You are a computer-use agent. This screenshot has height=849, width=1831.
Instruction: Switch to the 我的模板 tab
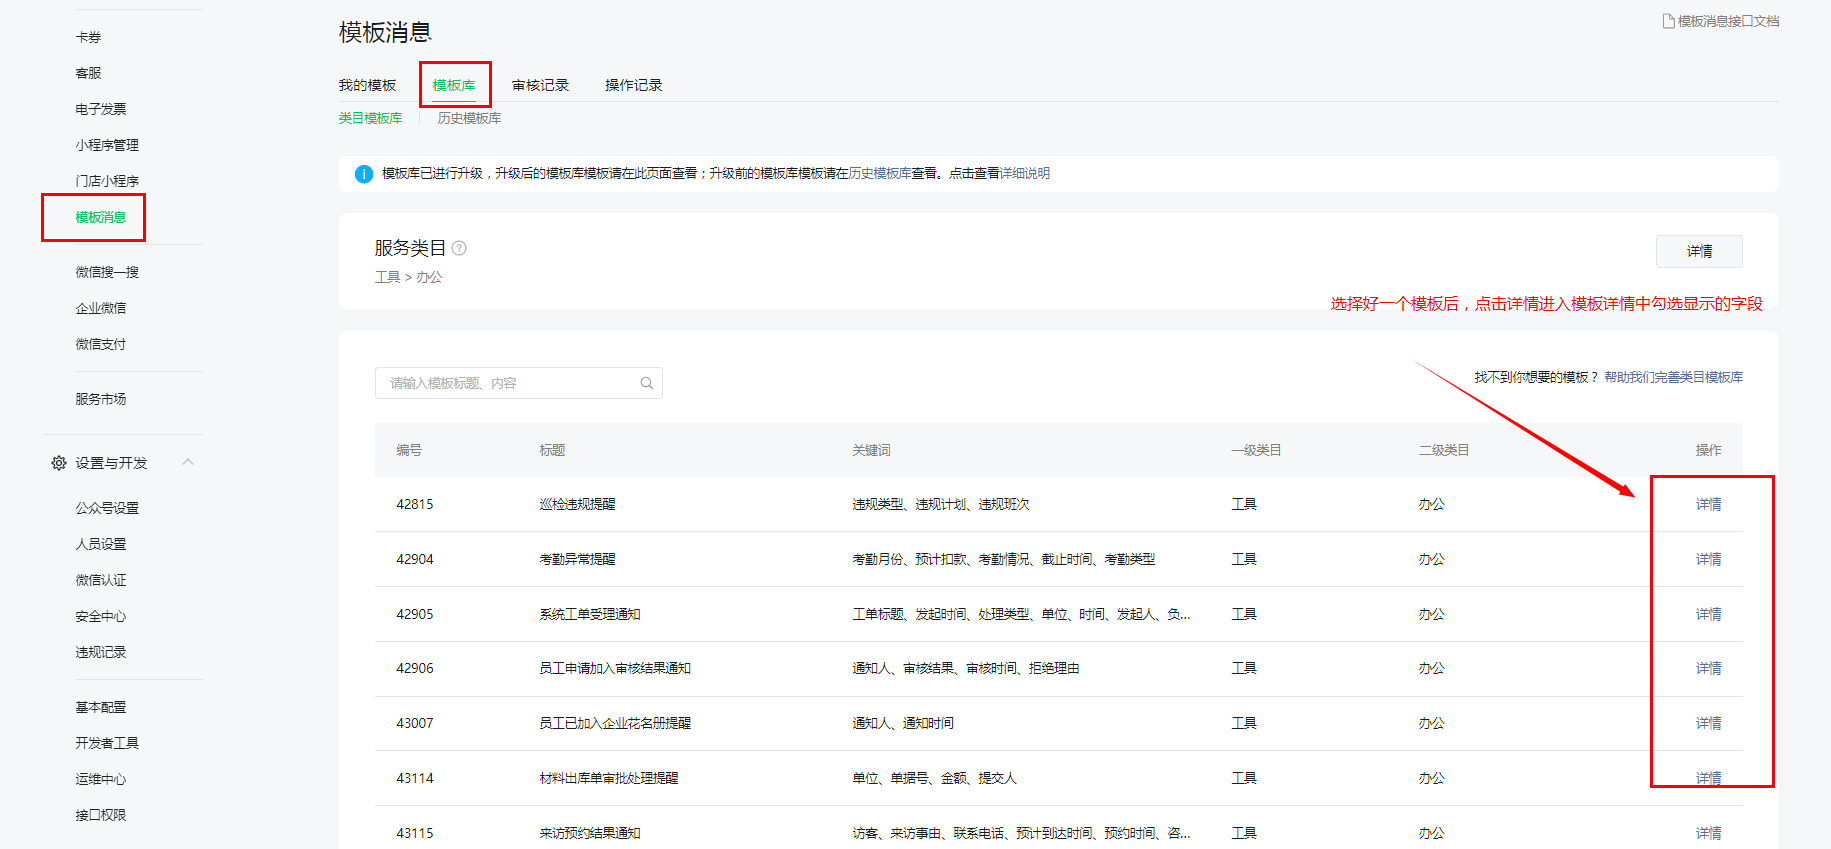367,85
